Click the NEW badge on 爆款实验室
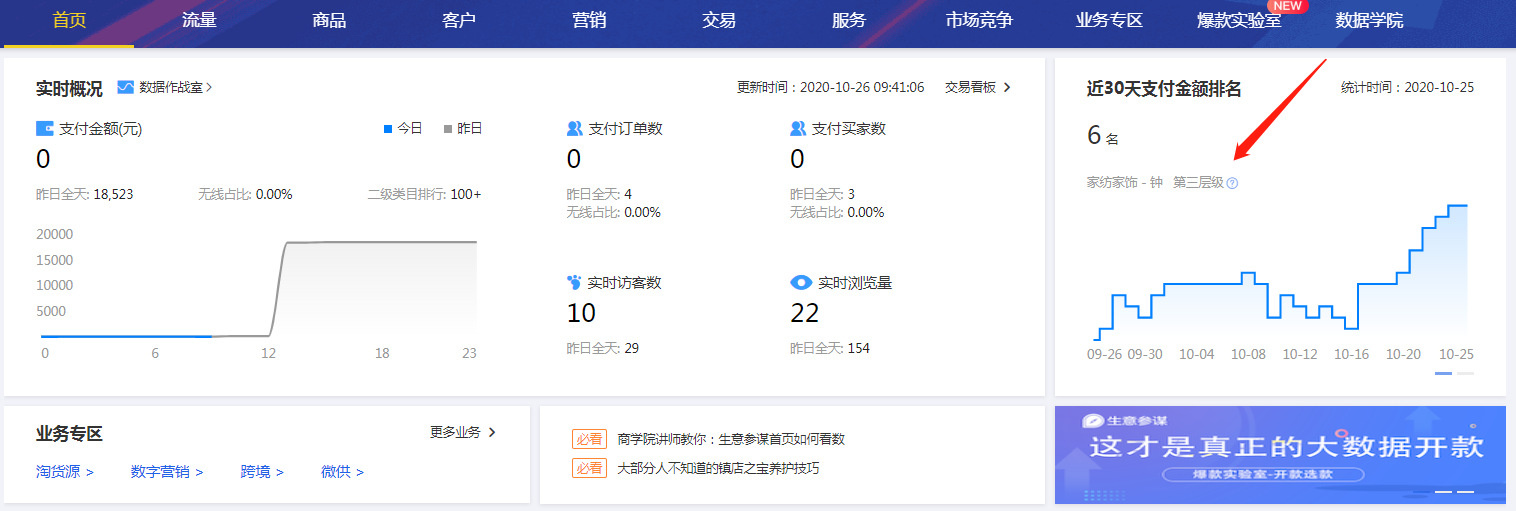 click(x=1286, y=6)
